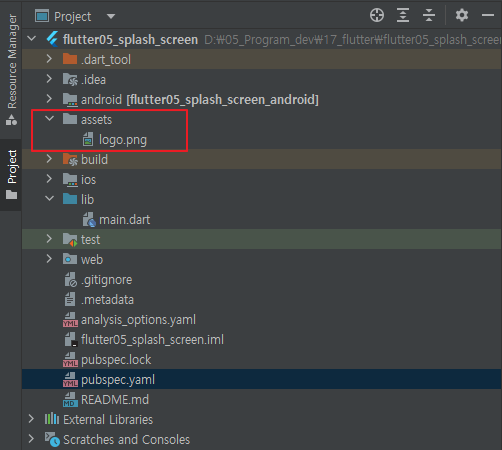This screenshot has height=450, width=502.
Task: Click the D:\05_Program_dev project path text
Action: tap(353, 40)
